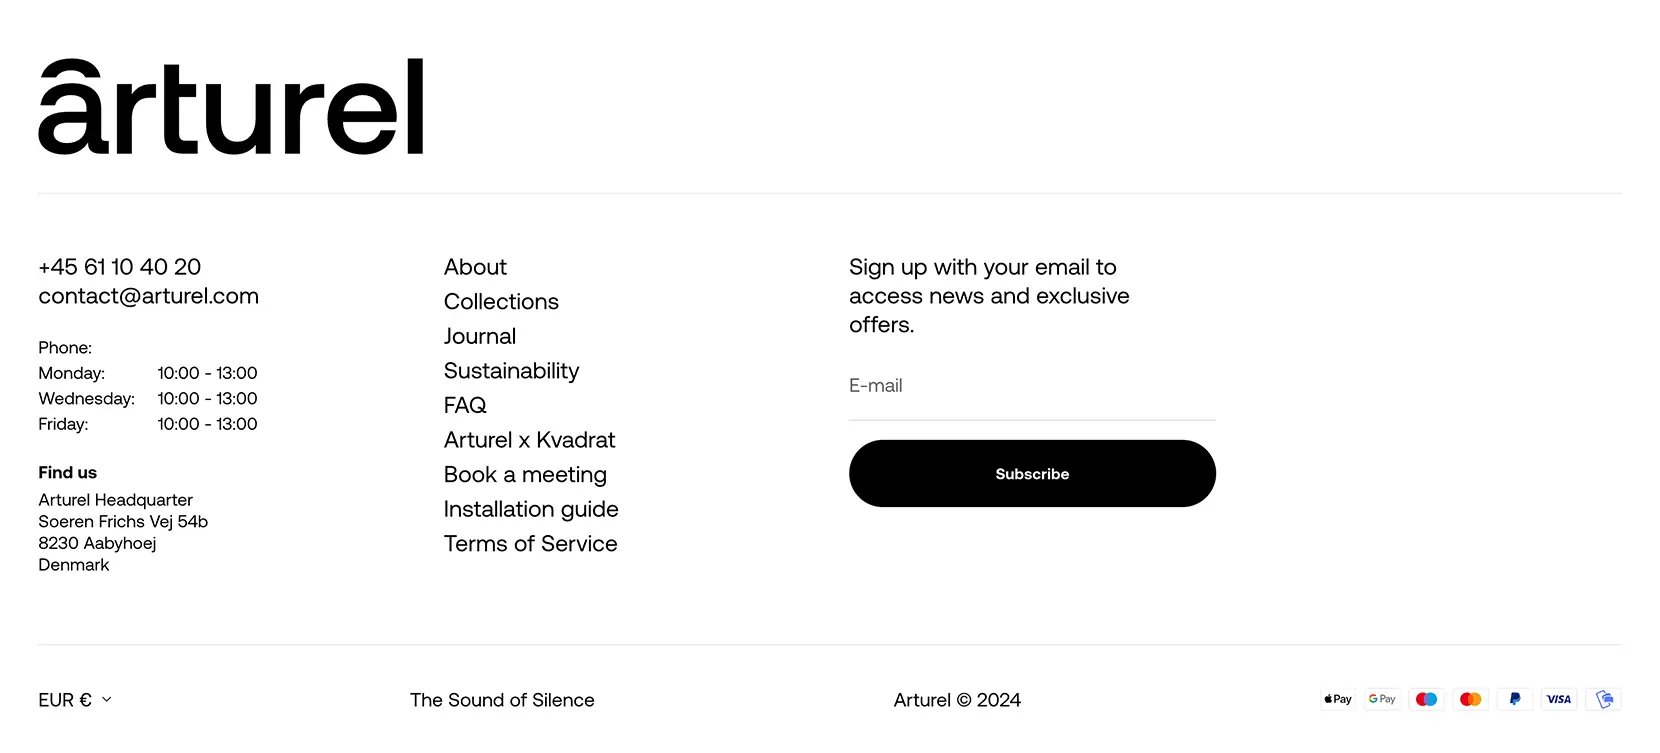Click the Apple Pay payment icon
The height and width of the screenshot is (753, 1660).
1338,699
